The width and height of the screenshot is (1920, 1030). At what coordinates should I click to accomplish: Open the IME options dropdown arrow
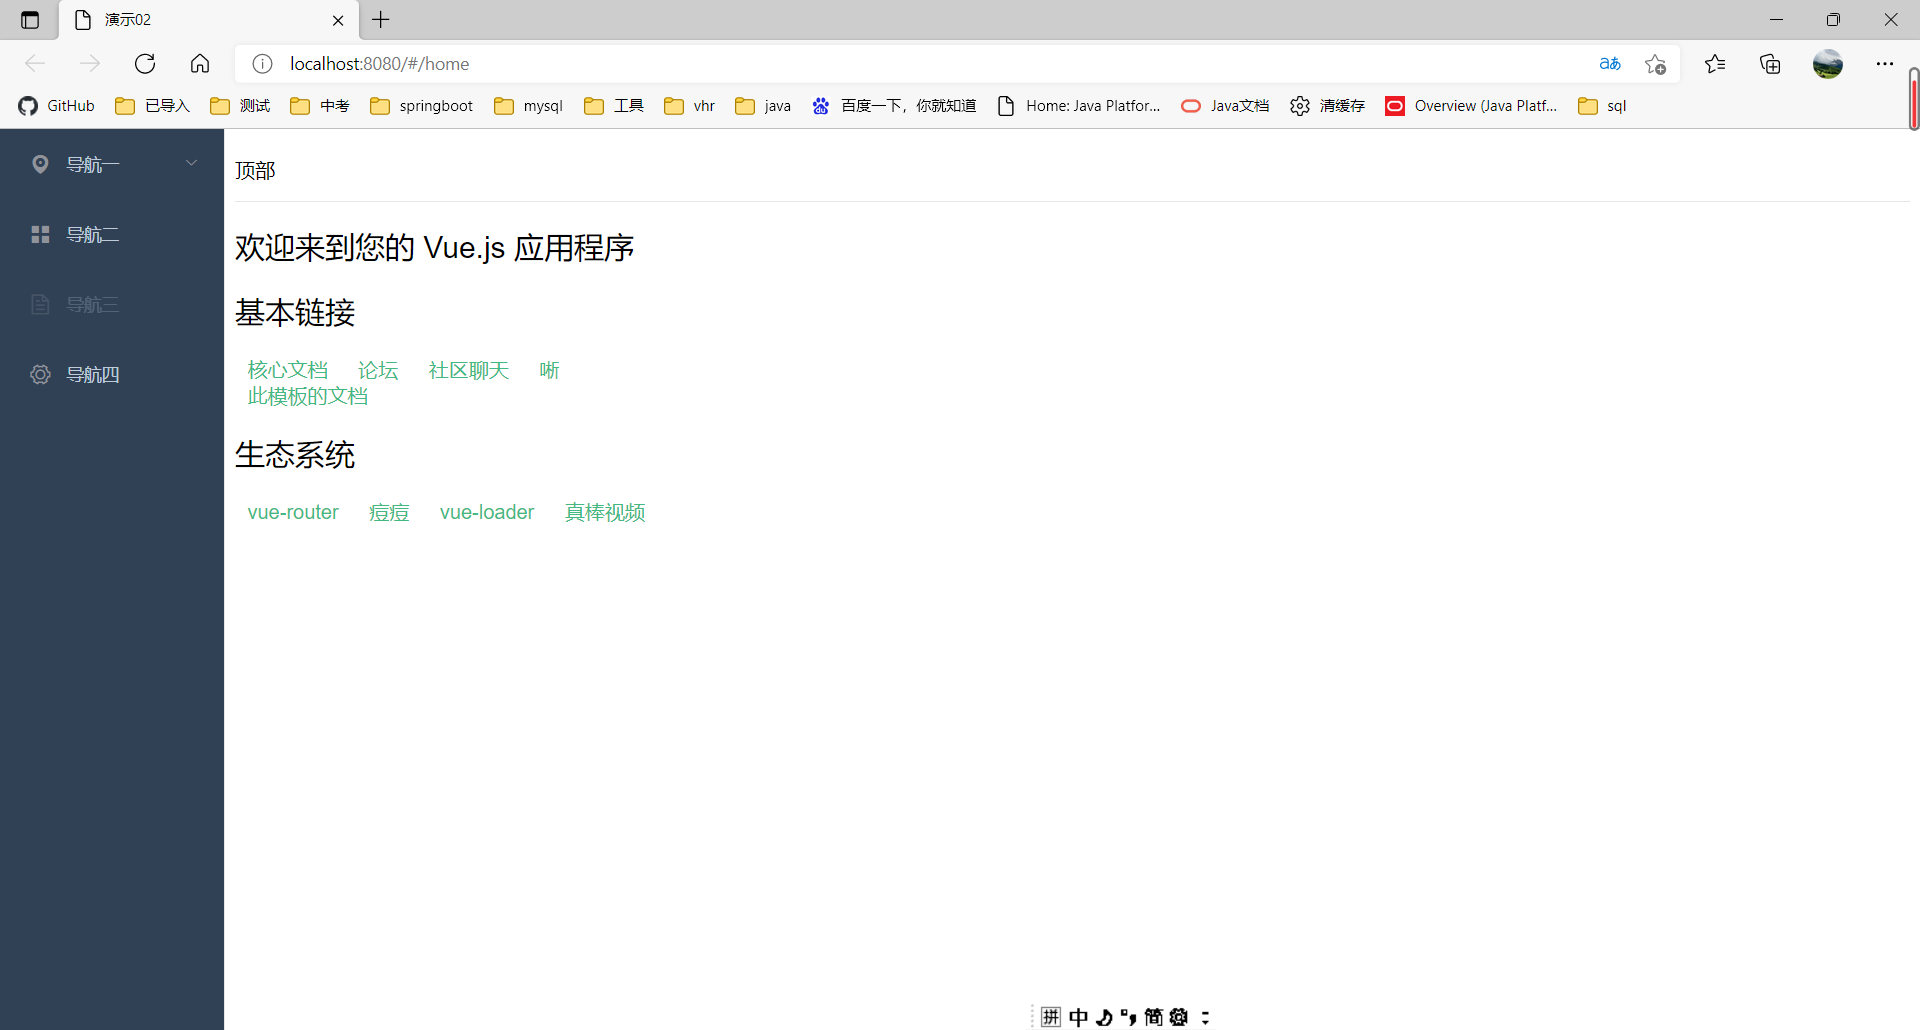click(x=1205, y=1016)
